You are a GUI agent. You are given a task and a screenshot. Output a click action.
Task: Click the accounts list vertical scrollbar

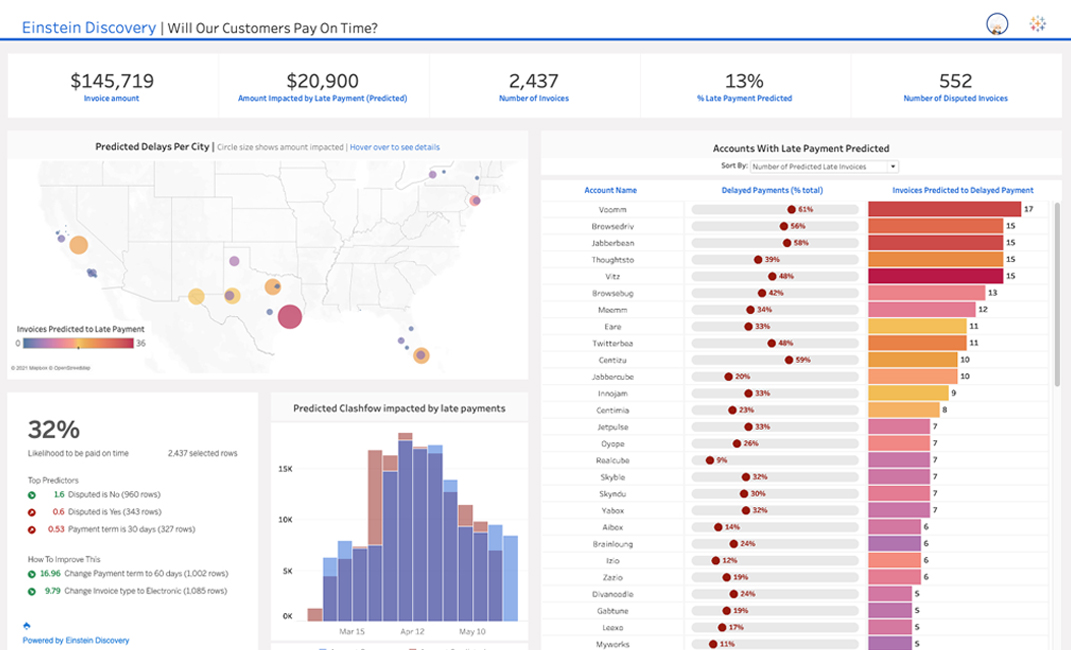(1056, 260)
